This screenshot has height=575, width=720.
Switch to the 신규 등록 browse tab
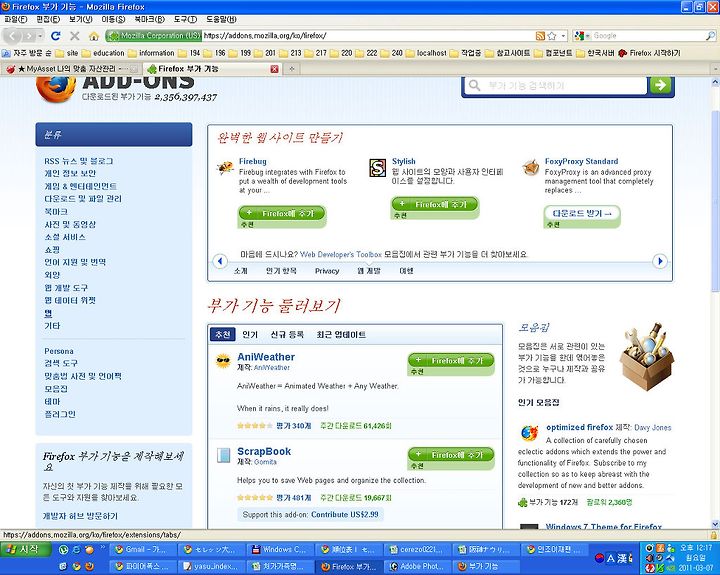point(287,334)
